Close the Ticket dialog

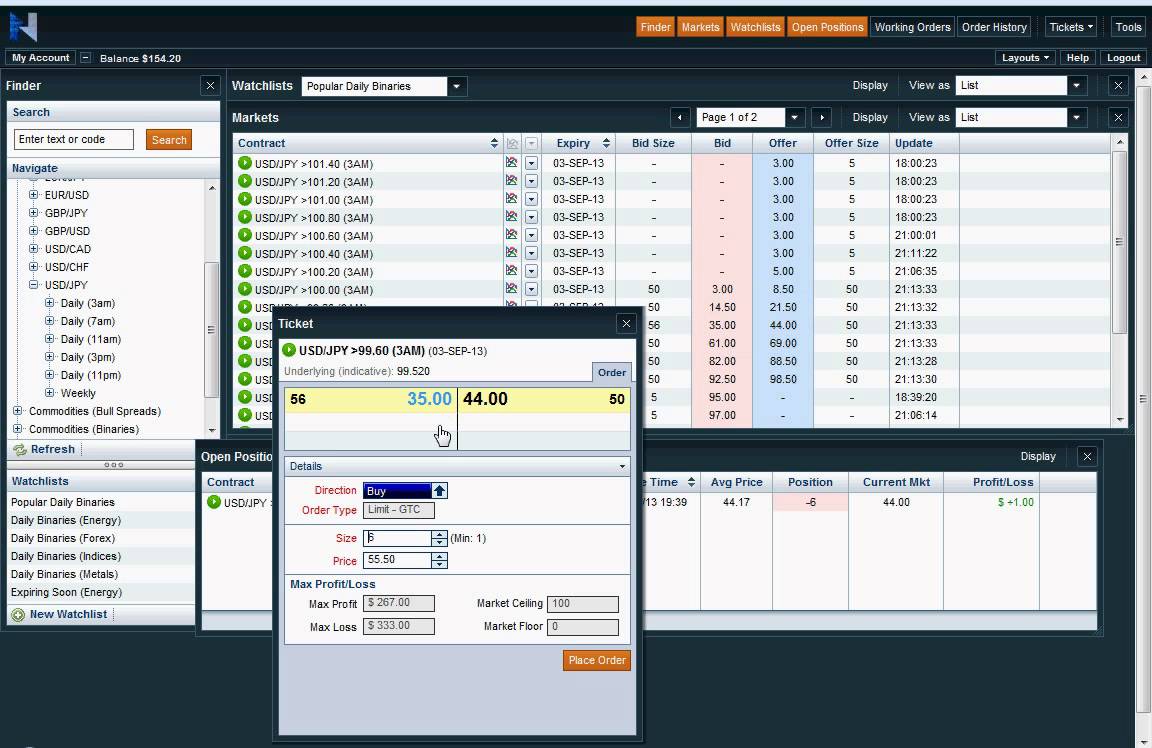click(626, 323)
